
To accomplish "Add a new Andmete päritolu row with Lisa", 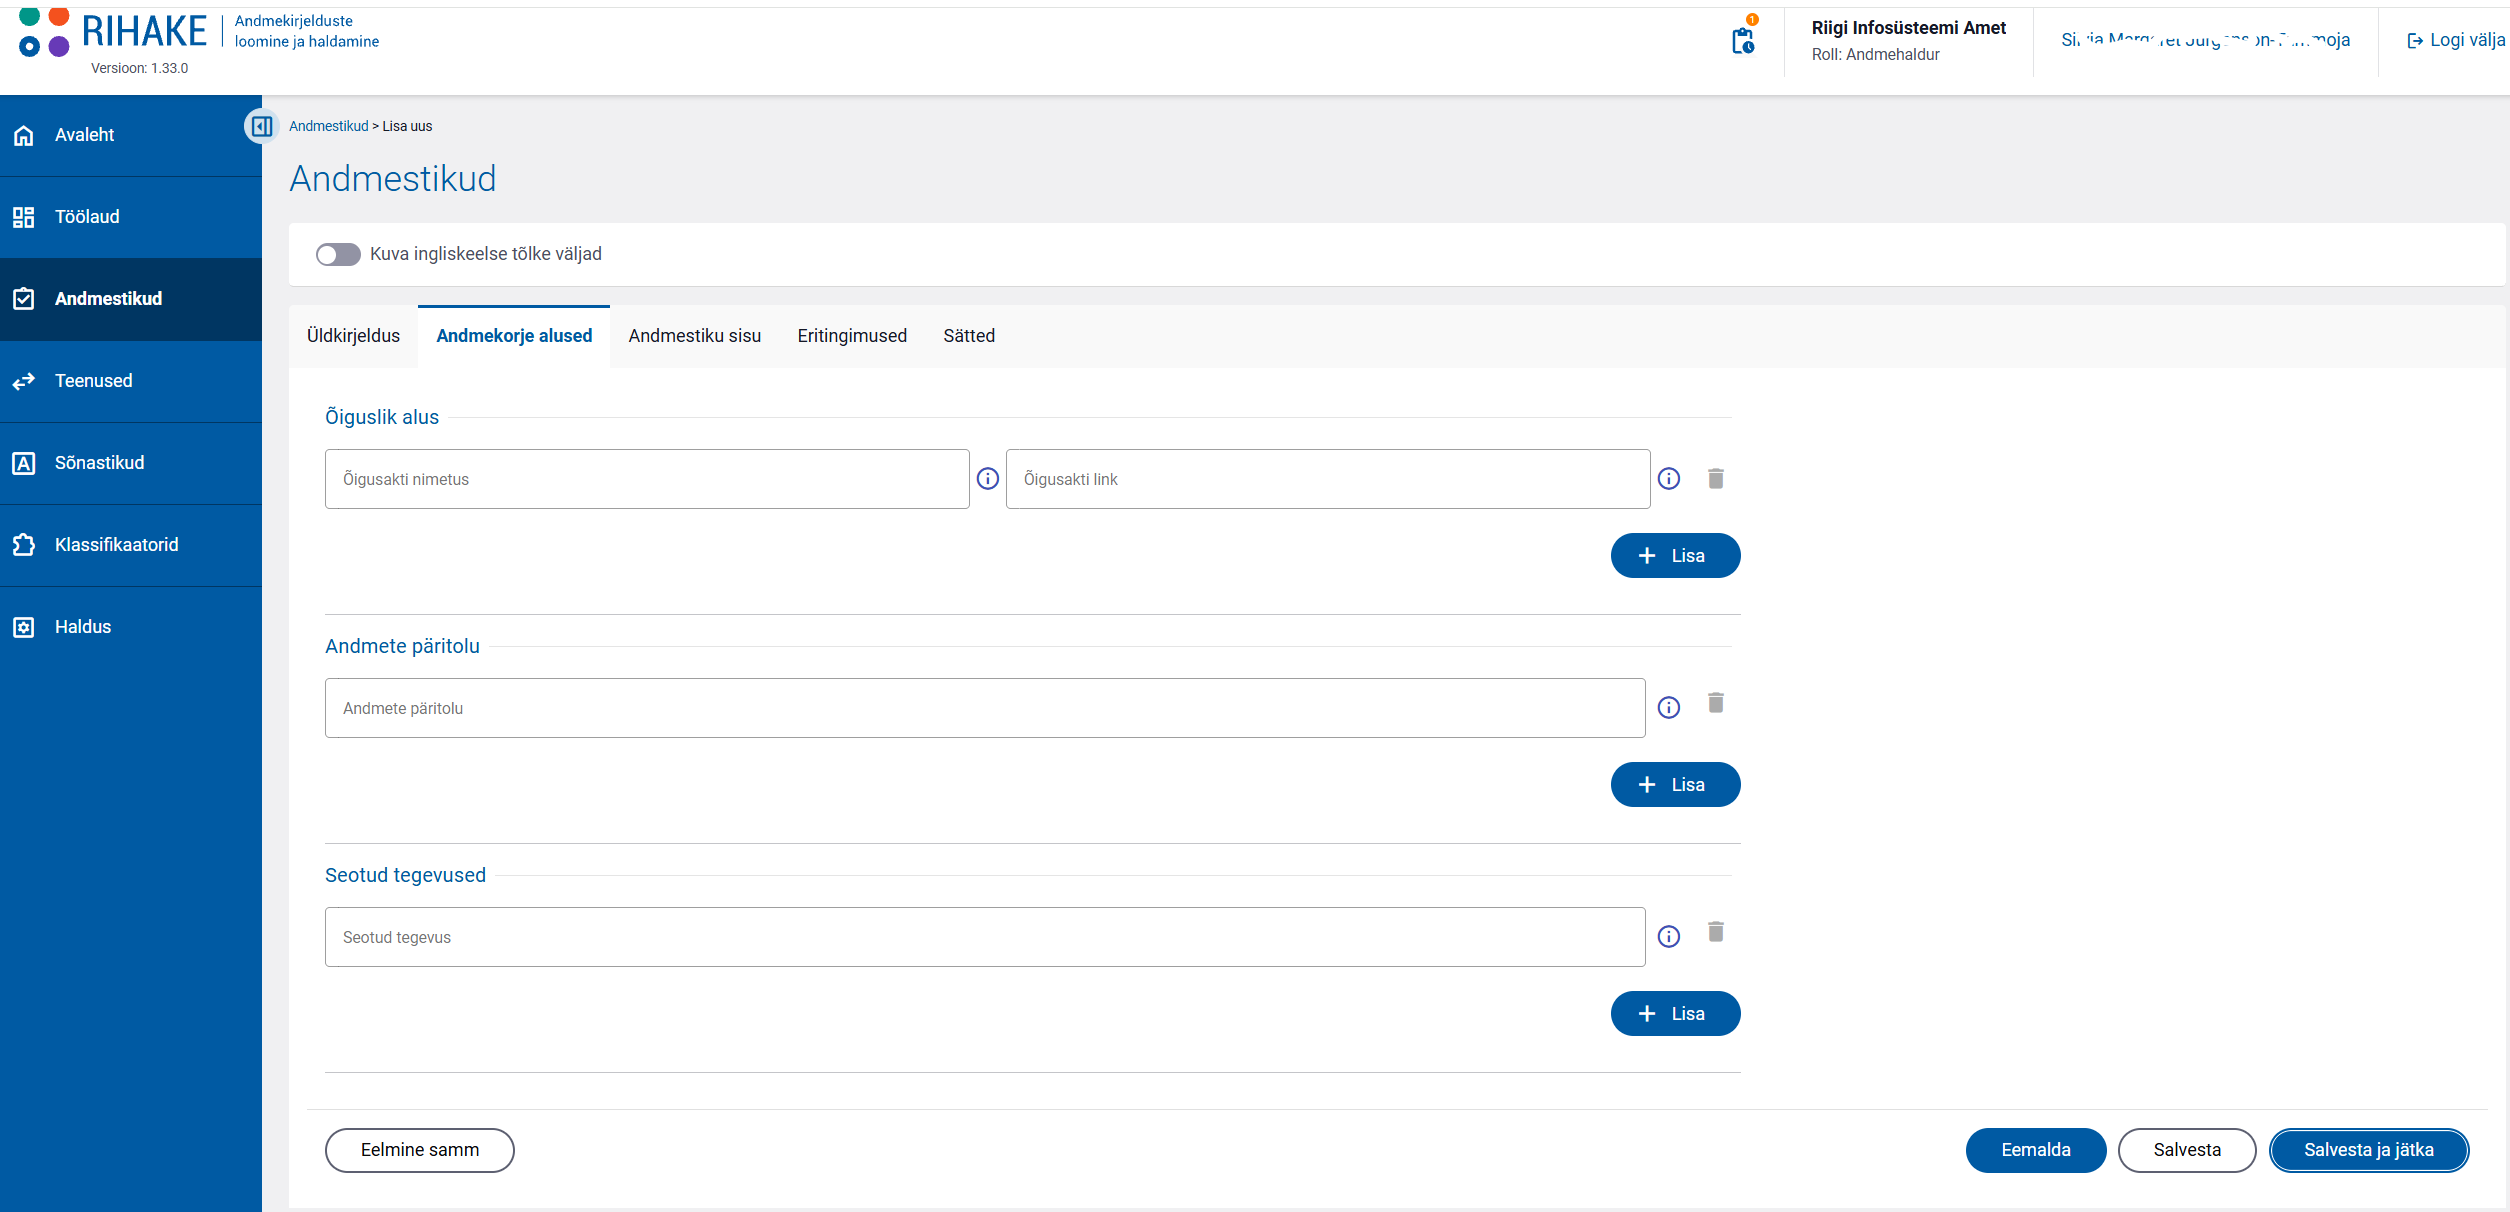I will 1675,785.
